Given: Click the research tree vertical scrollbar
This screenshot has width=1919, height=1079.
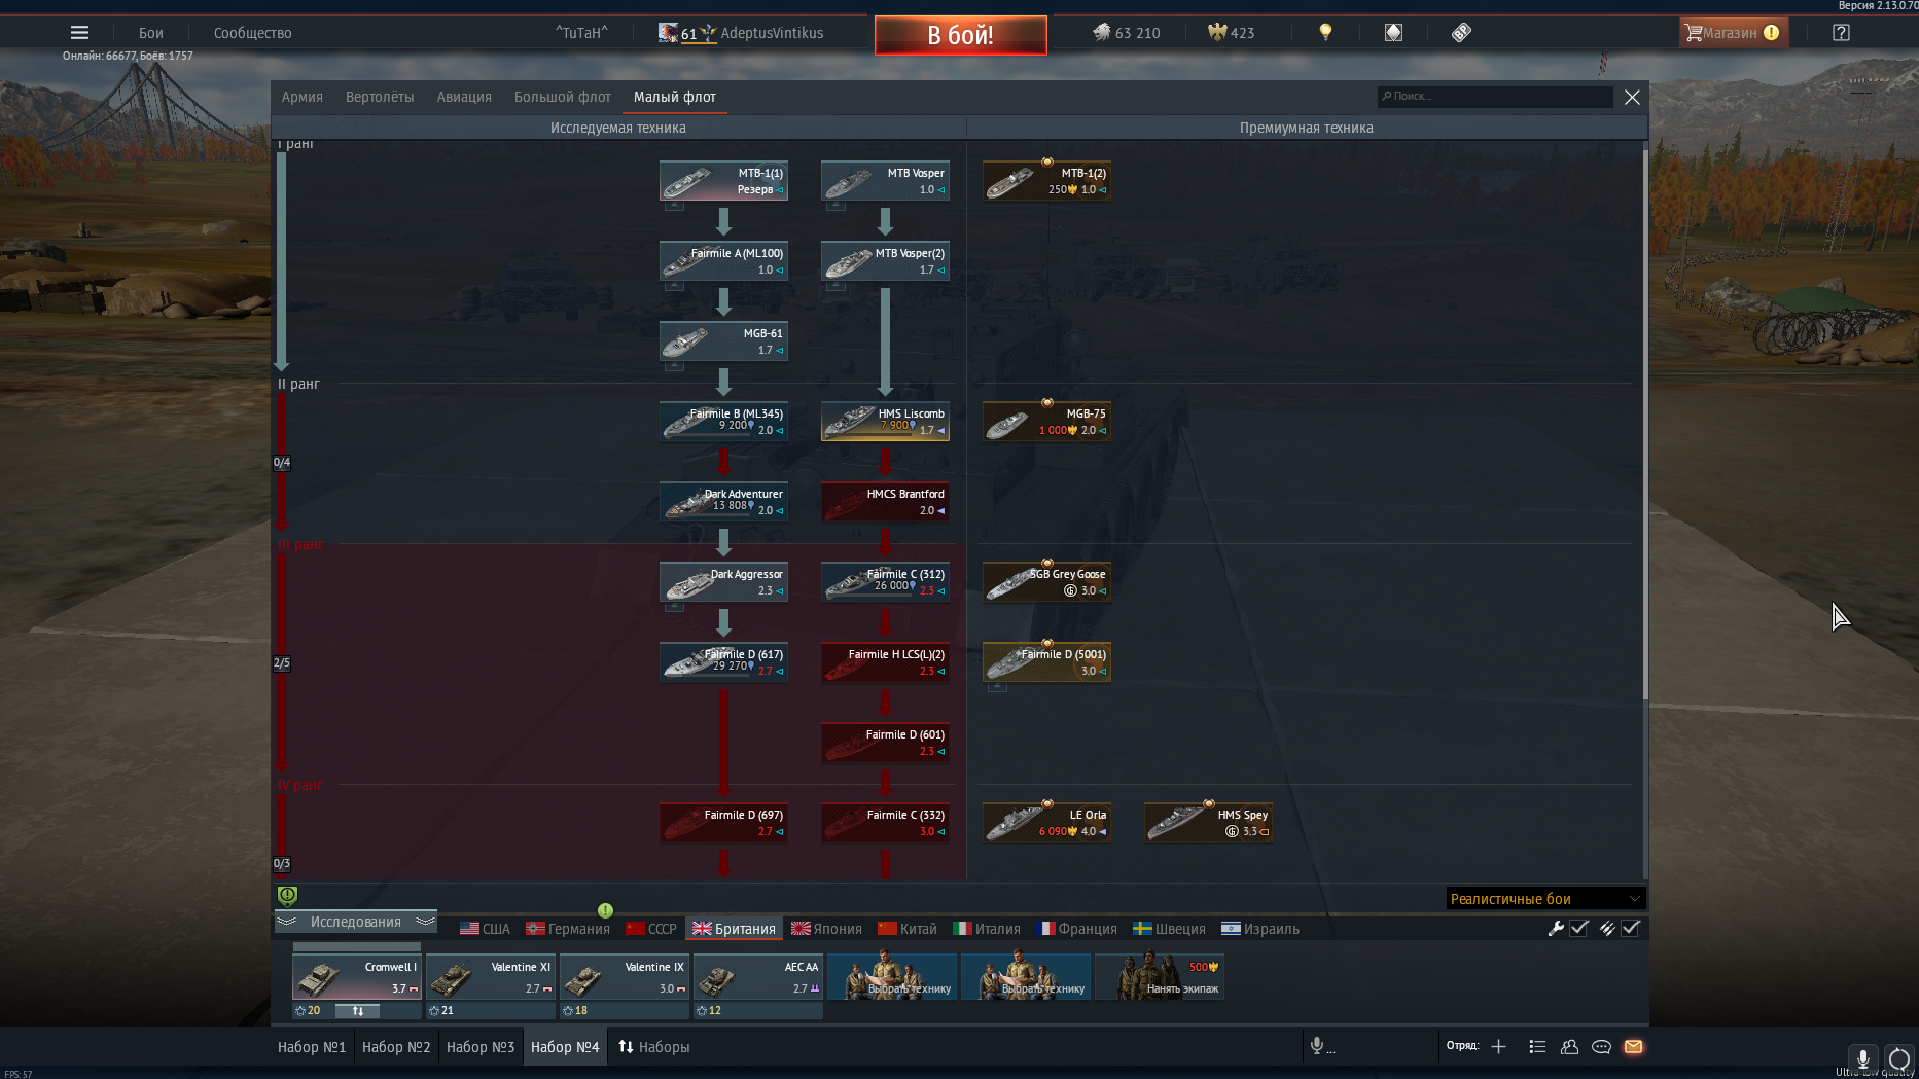Looking at the screenshot, I should pos(1644,424).
